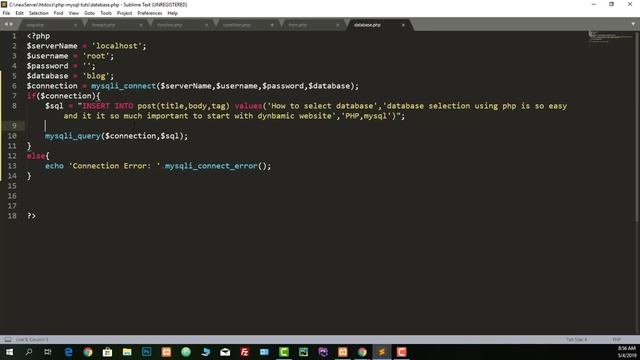Place cursor on the '$serverName' variable on line 2
Image resolution: width=640 pixels, height=360 pixels.
tap(52, 46)
